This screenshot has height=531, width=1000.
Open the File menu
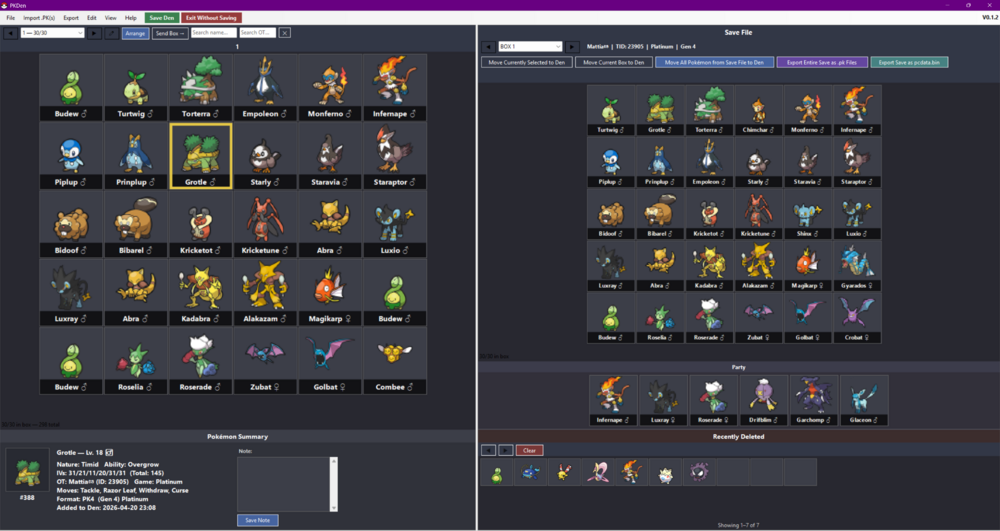11,18
